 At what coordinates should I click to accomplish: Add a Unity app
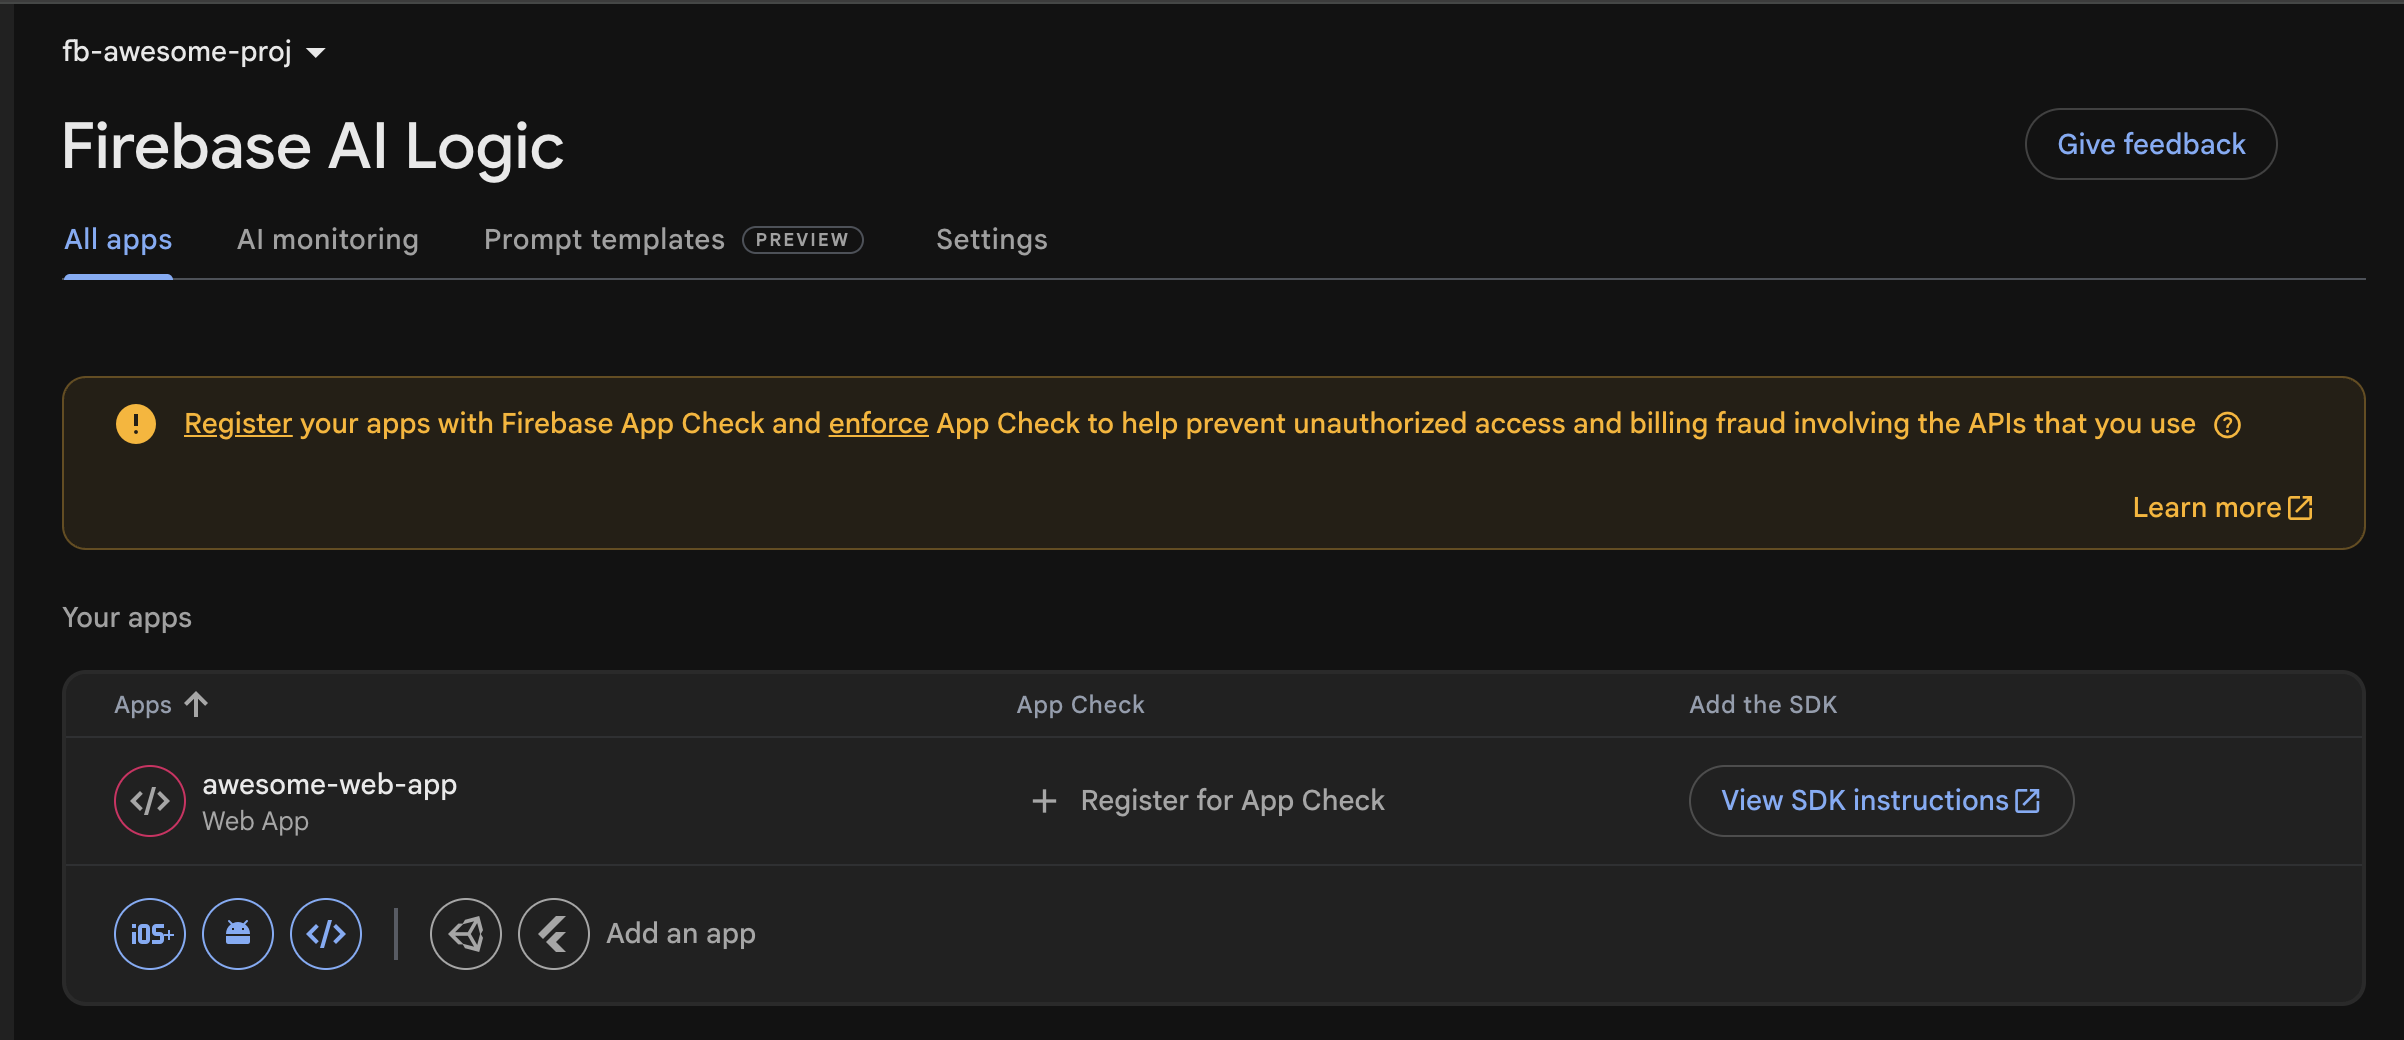pyautogui.click(x=466, y=934)
